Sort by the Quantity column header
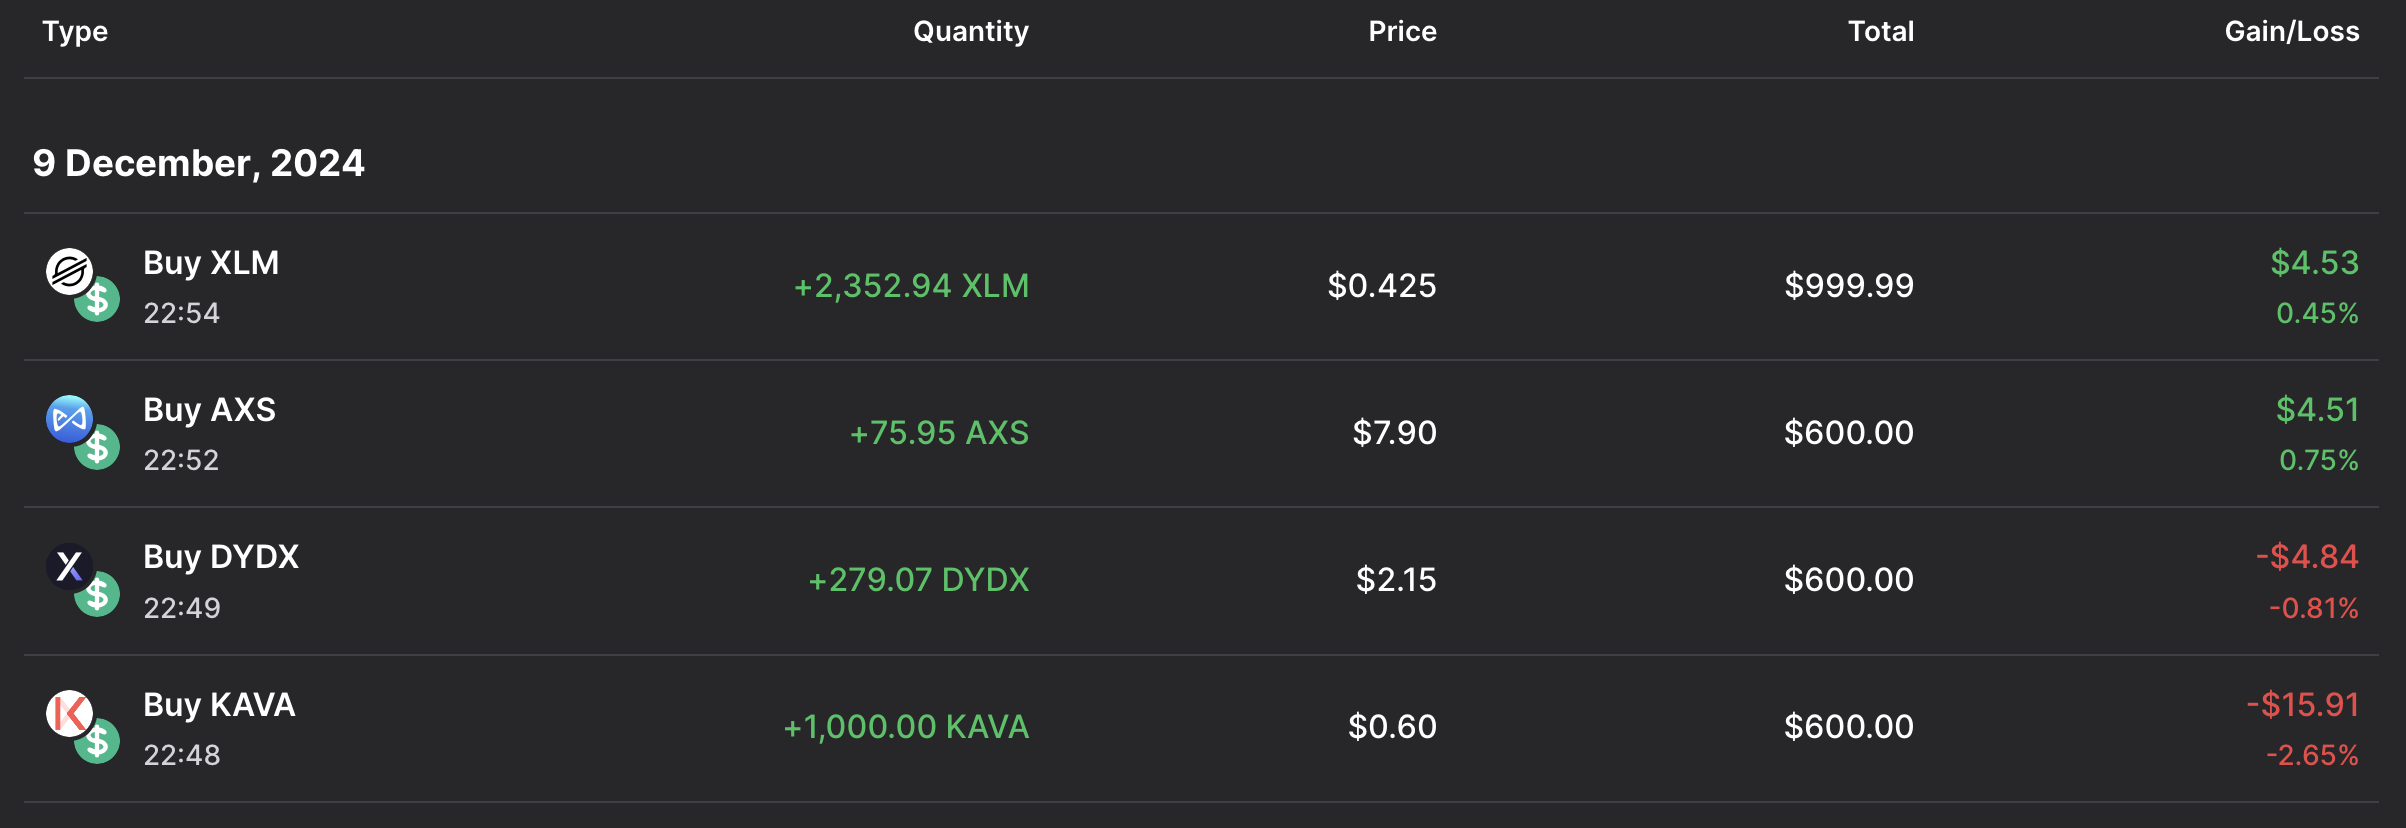The width and height of the screenshot is (2406, 828). (970, 32)
